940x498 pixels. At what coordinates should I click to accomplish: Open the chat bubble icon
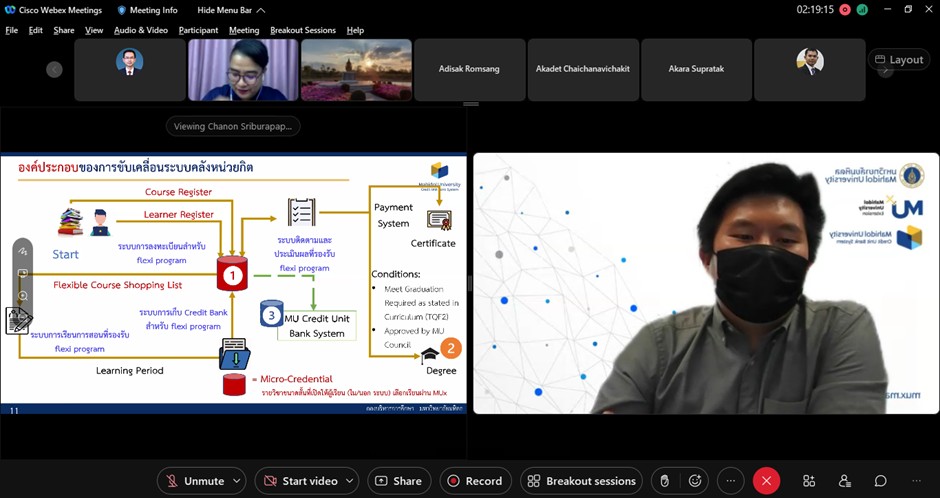pos(881,481)
